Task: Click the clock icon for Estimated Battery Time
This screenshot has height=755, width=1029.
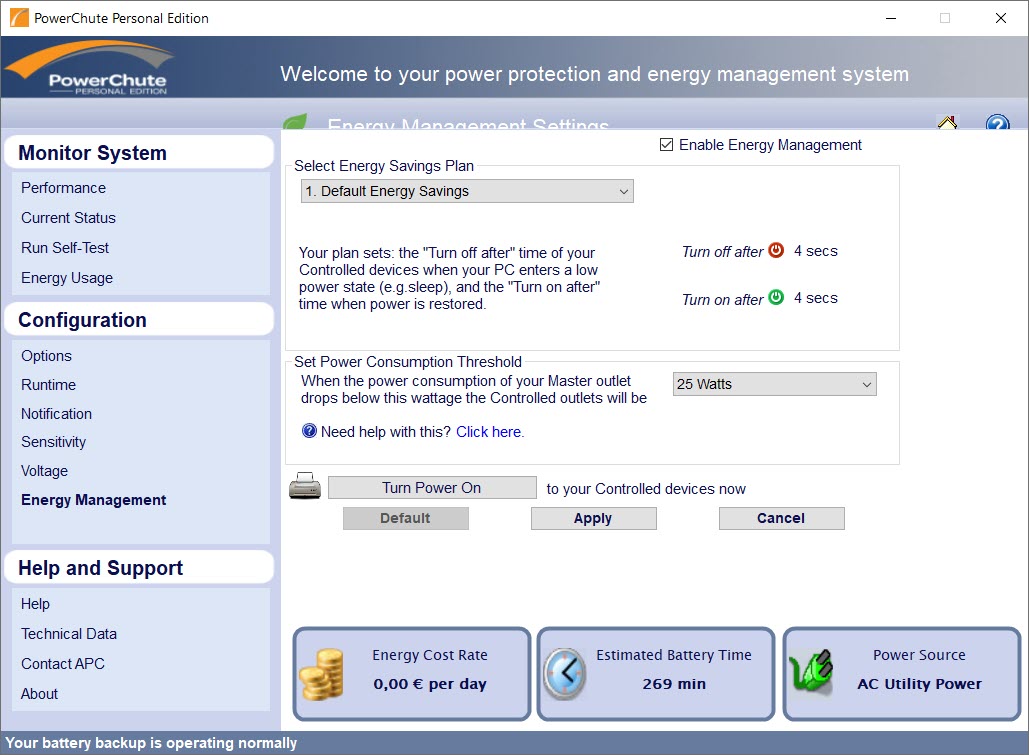Action: click(564, 674)
